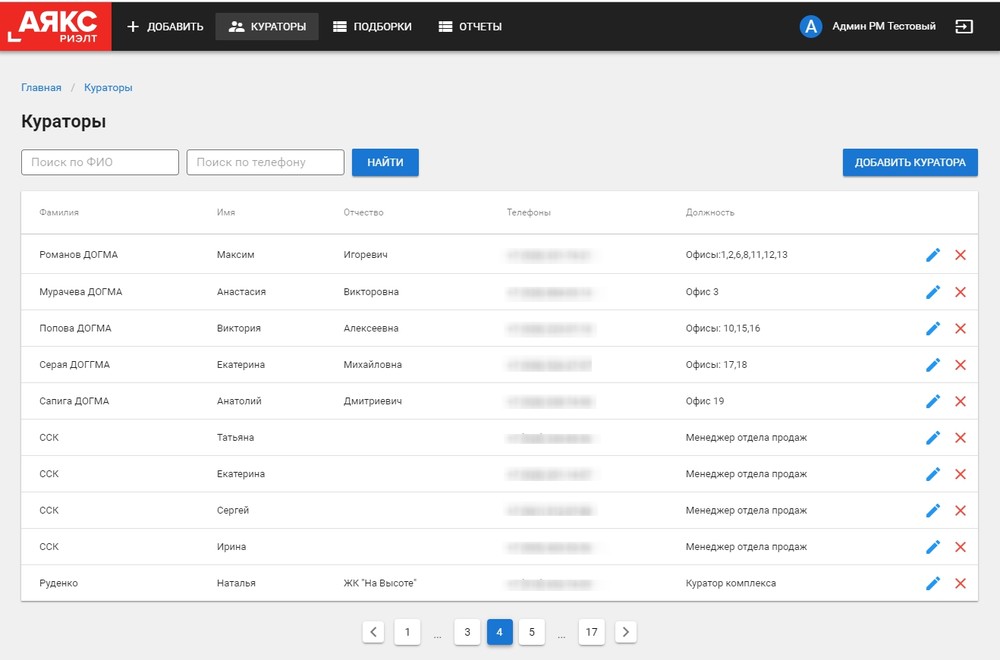Click the Кураторы breadcrumb link
Image resolution: width=1000 pixels, height=660 pixels.
pos(108,87)
